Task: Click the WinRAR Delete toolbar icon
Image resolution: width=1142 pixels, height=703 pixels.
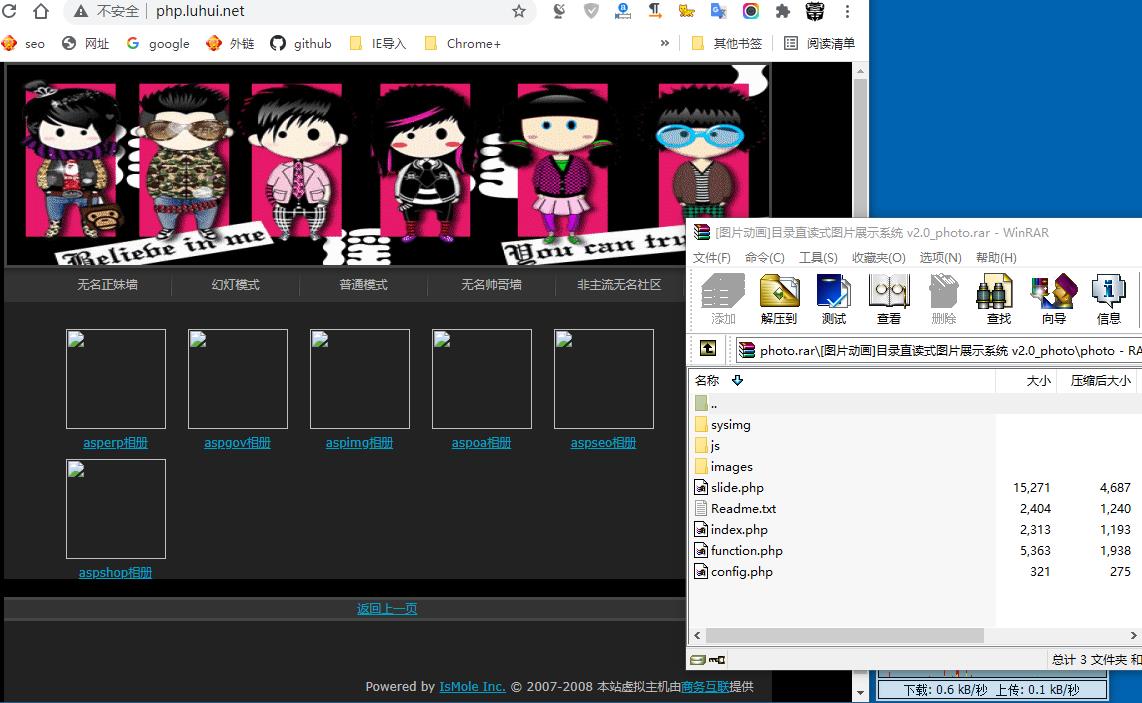Action: pyautogui.click(x=943, y=291)
